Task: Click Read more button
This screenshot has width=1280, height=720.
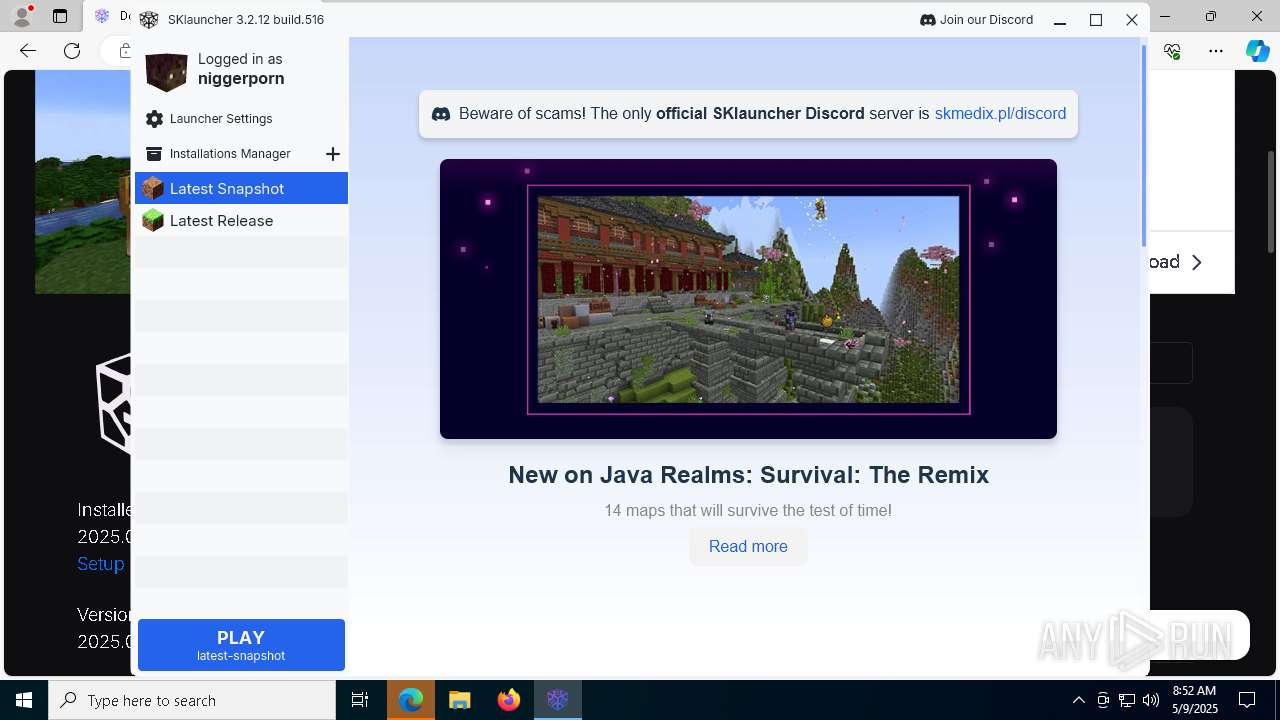Action: pyautogui.click(x=748, y=547)
